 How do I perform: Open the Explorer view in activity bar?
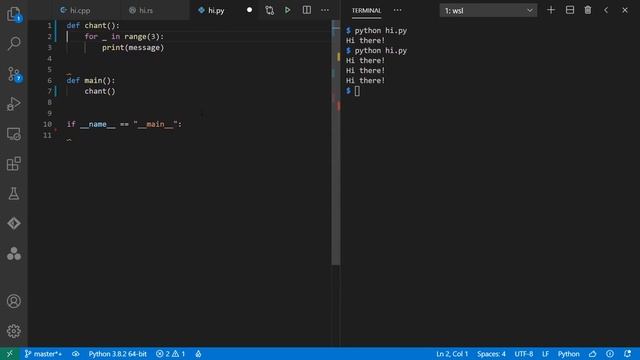point(14,14)
